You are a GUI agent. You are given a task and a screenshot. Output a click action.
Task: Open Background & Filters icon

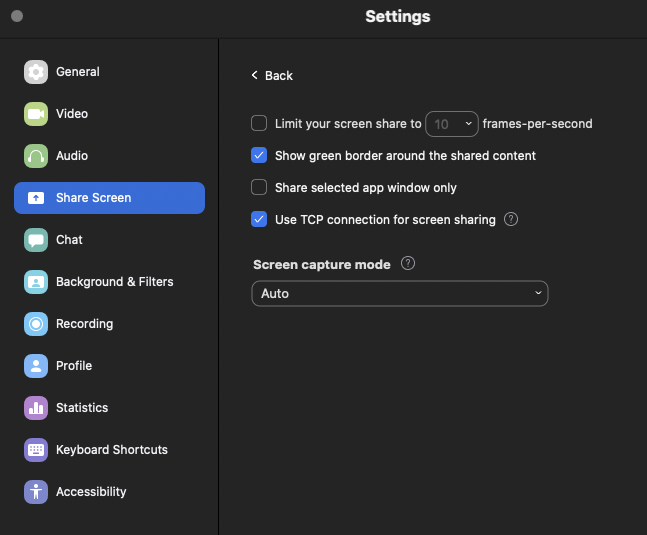pos(36,282)
